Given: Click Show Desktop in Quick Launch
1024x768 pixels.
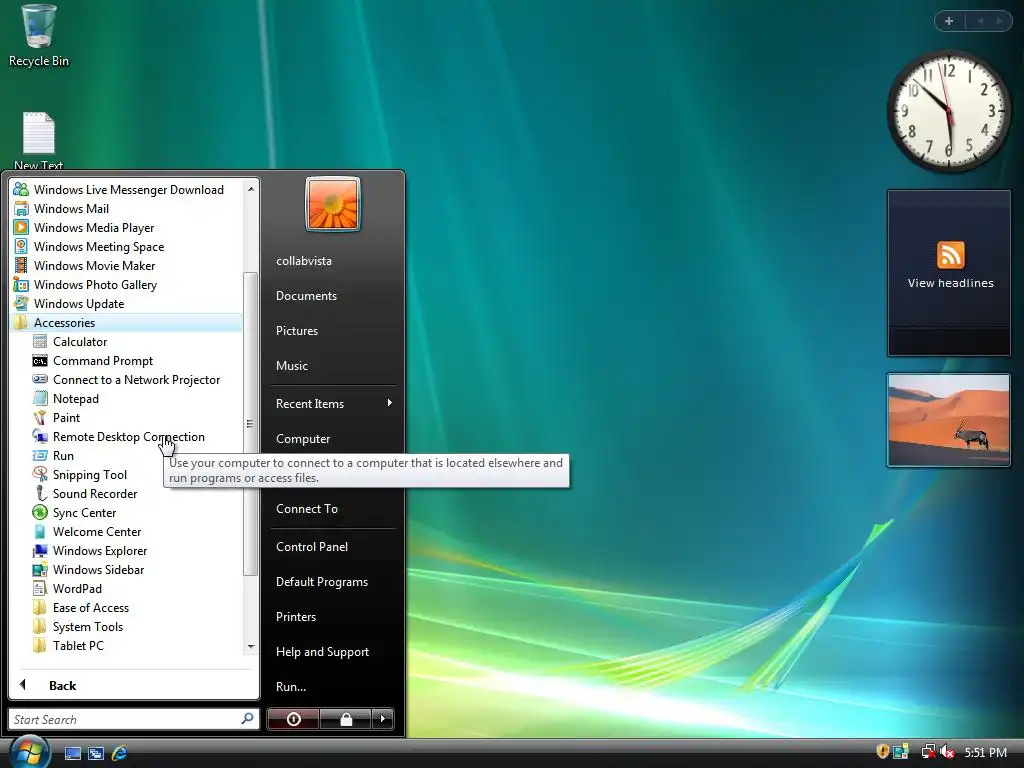Looking at the screenshot, I should (x=72, y=753).
